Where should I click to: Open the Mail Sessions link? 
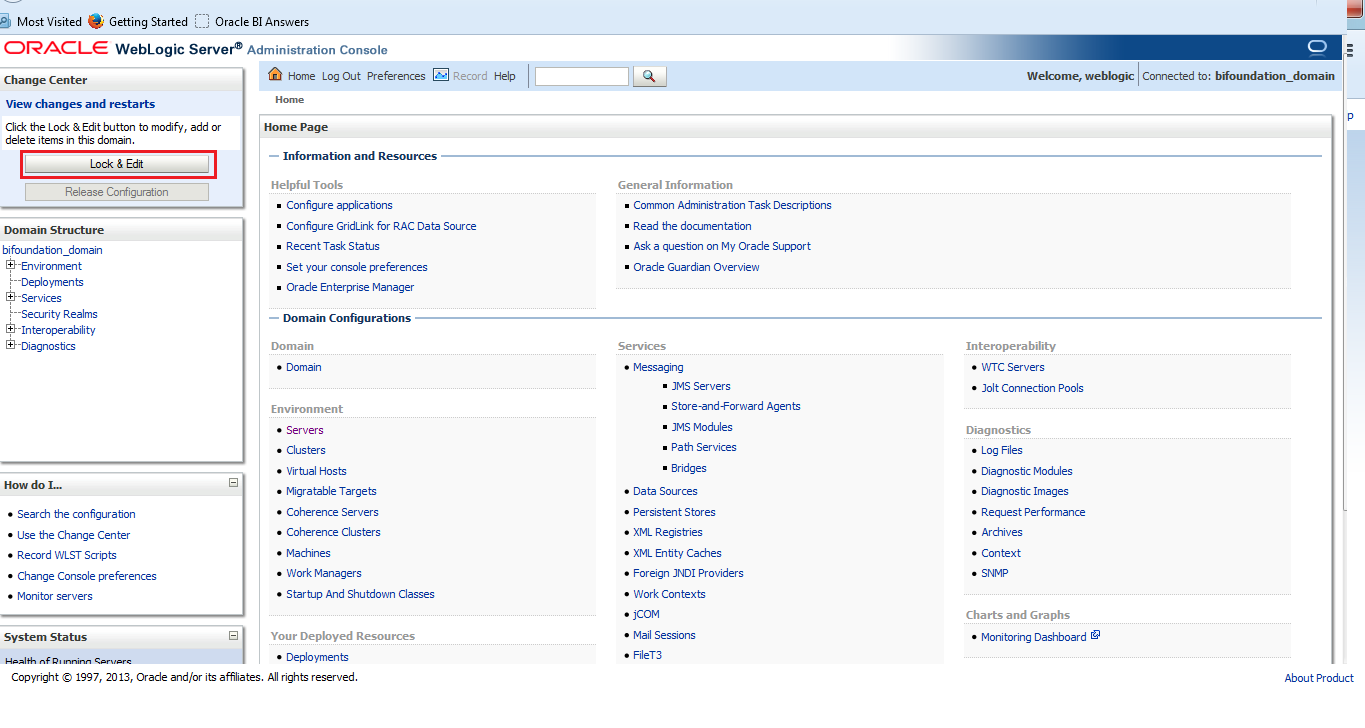[664, 635]
